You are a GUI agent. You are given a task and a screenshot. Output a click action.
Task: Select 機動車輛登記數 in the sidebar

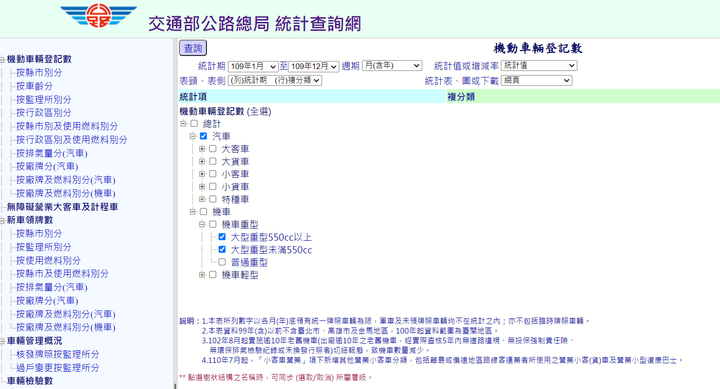(x=39, y=59)
